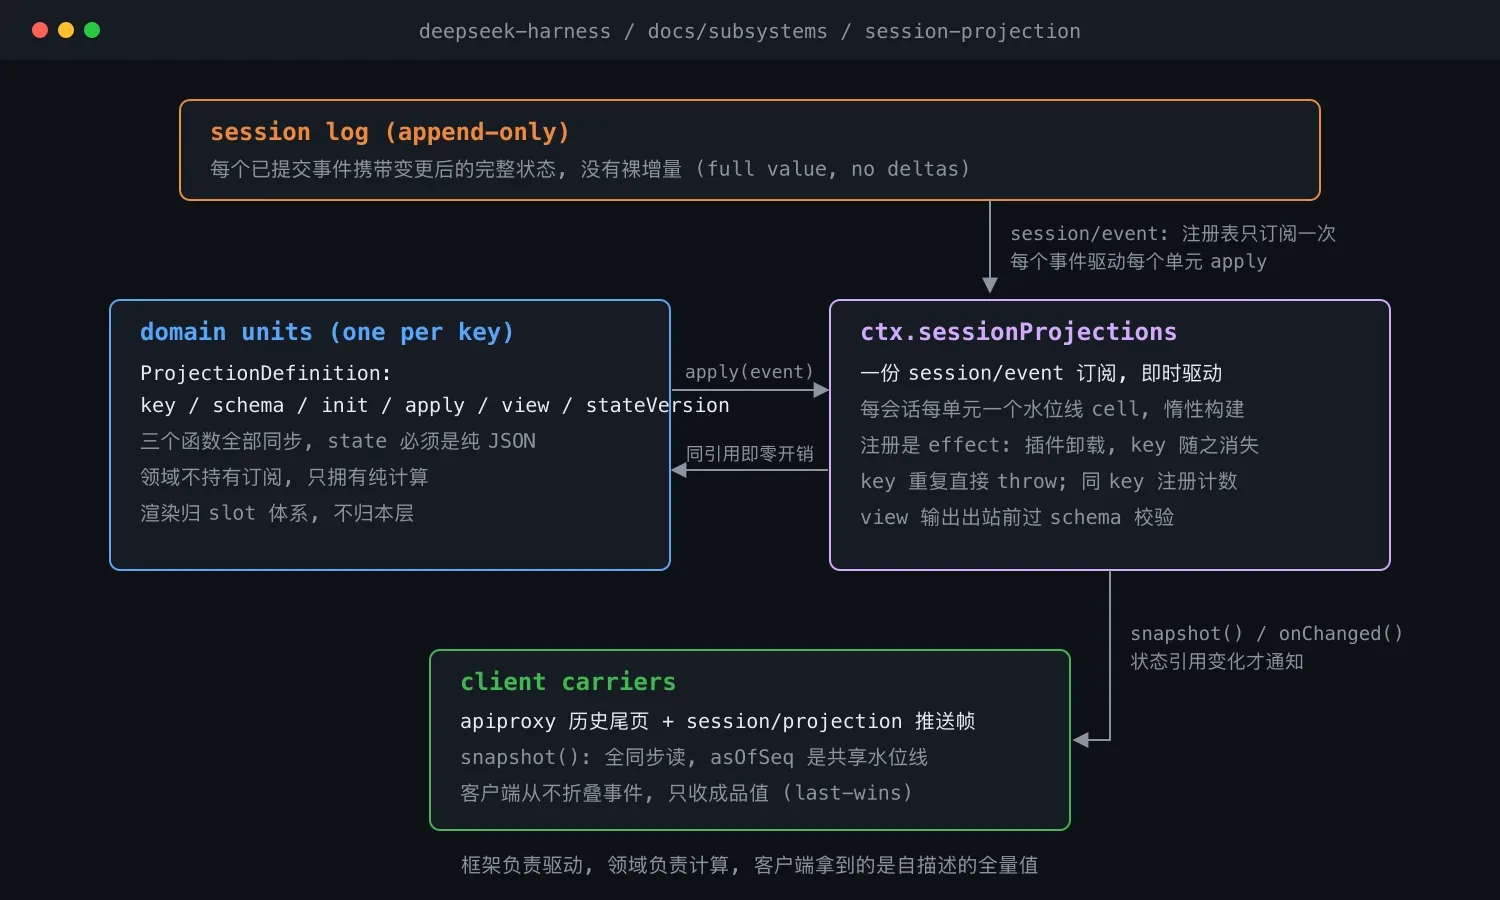Select the "同引用即零开销" arrow label
The width and height of the screenshot is (1500, 900).
tap(749, 454)
